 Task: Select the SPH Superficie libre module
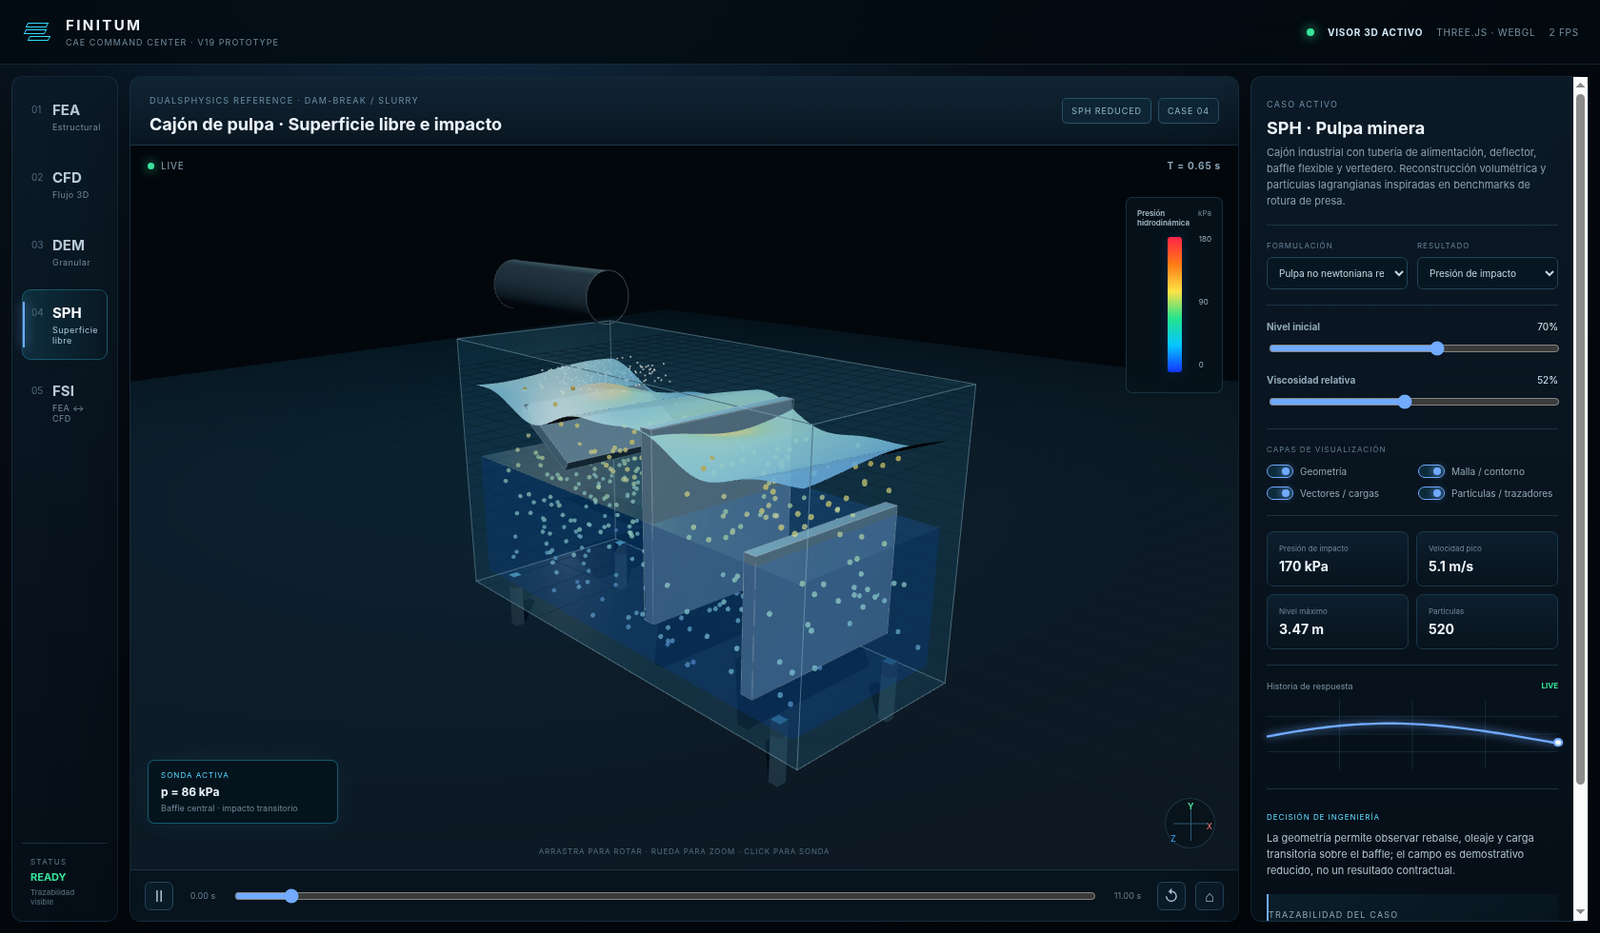65,324
